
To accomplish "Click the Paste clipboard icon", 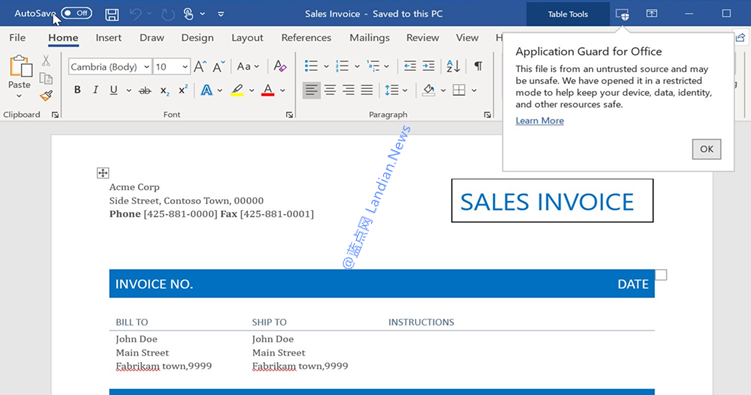I will click(x=21, y=66).
